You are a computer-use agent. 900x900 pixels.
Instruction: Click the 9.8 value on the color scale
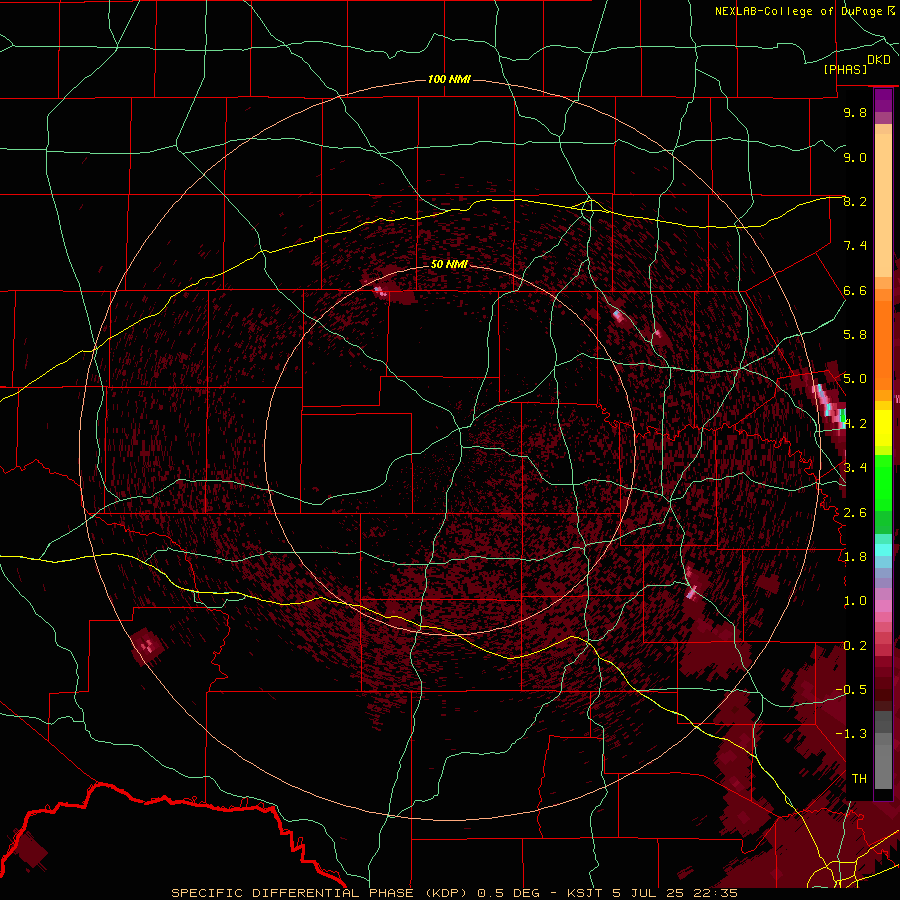(x=855, y=112)
